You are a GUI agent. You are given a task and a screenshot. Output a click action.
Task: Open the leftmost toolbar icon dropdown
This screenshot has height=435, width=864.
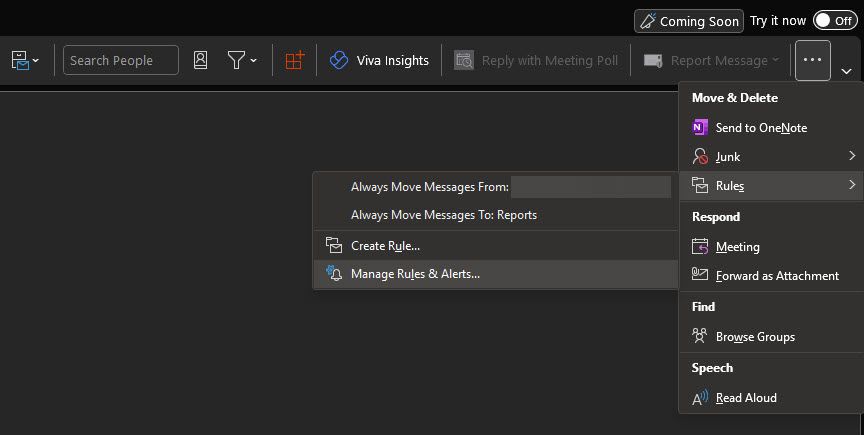coord(25,61)
